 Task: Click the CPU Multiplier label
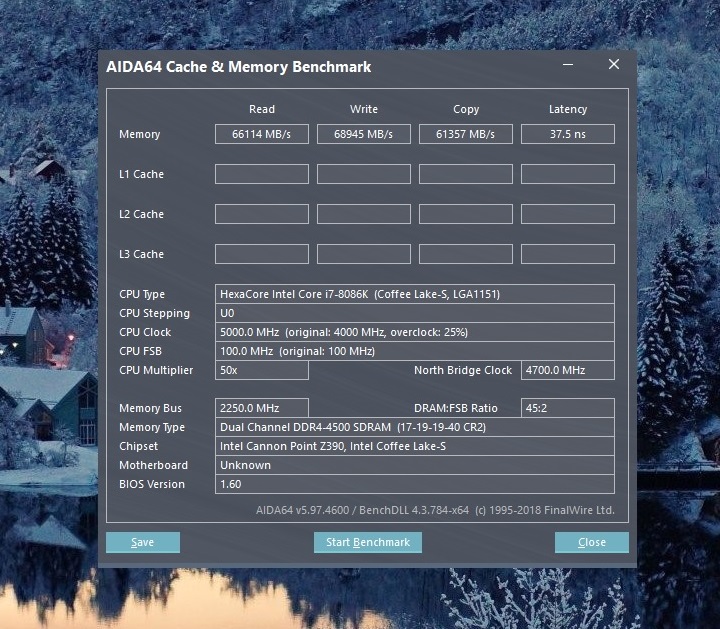tap(156, 371)
